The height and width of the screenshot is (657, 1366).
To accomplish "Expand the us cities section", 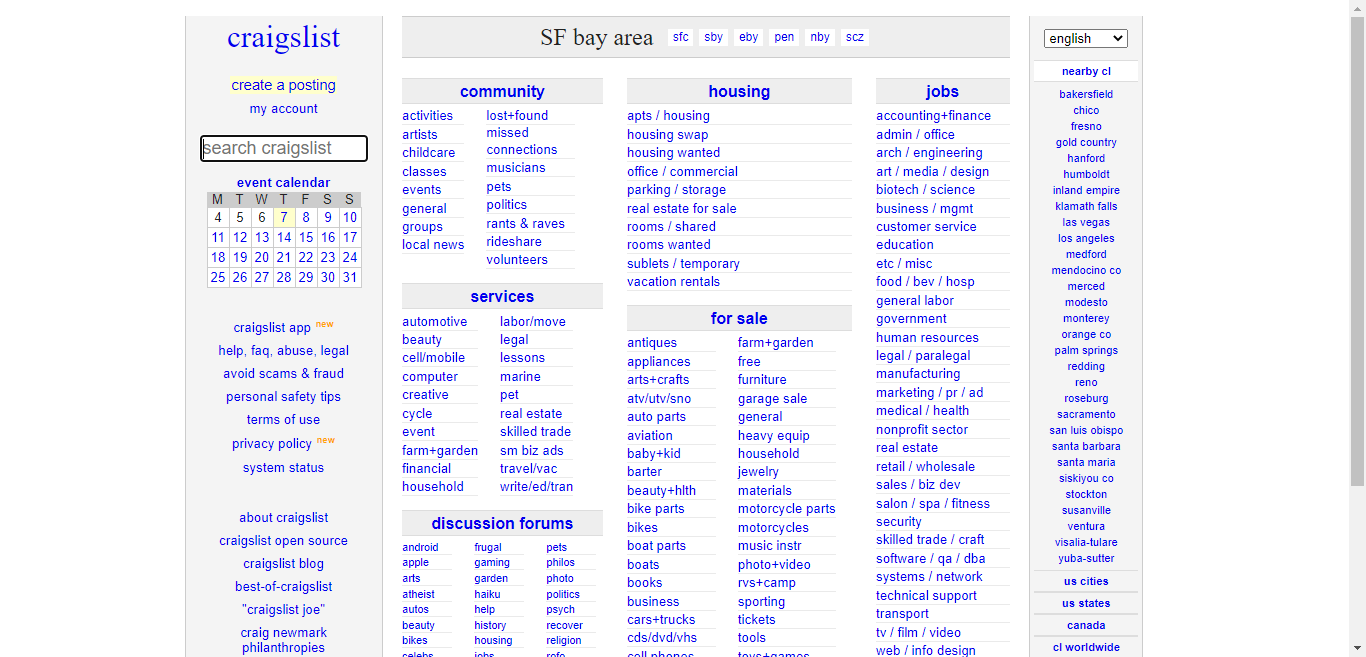I will click(x=1085, y=581).
